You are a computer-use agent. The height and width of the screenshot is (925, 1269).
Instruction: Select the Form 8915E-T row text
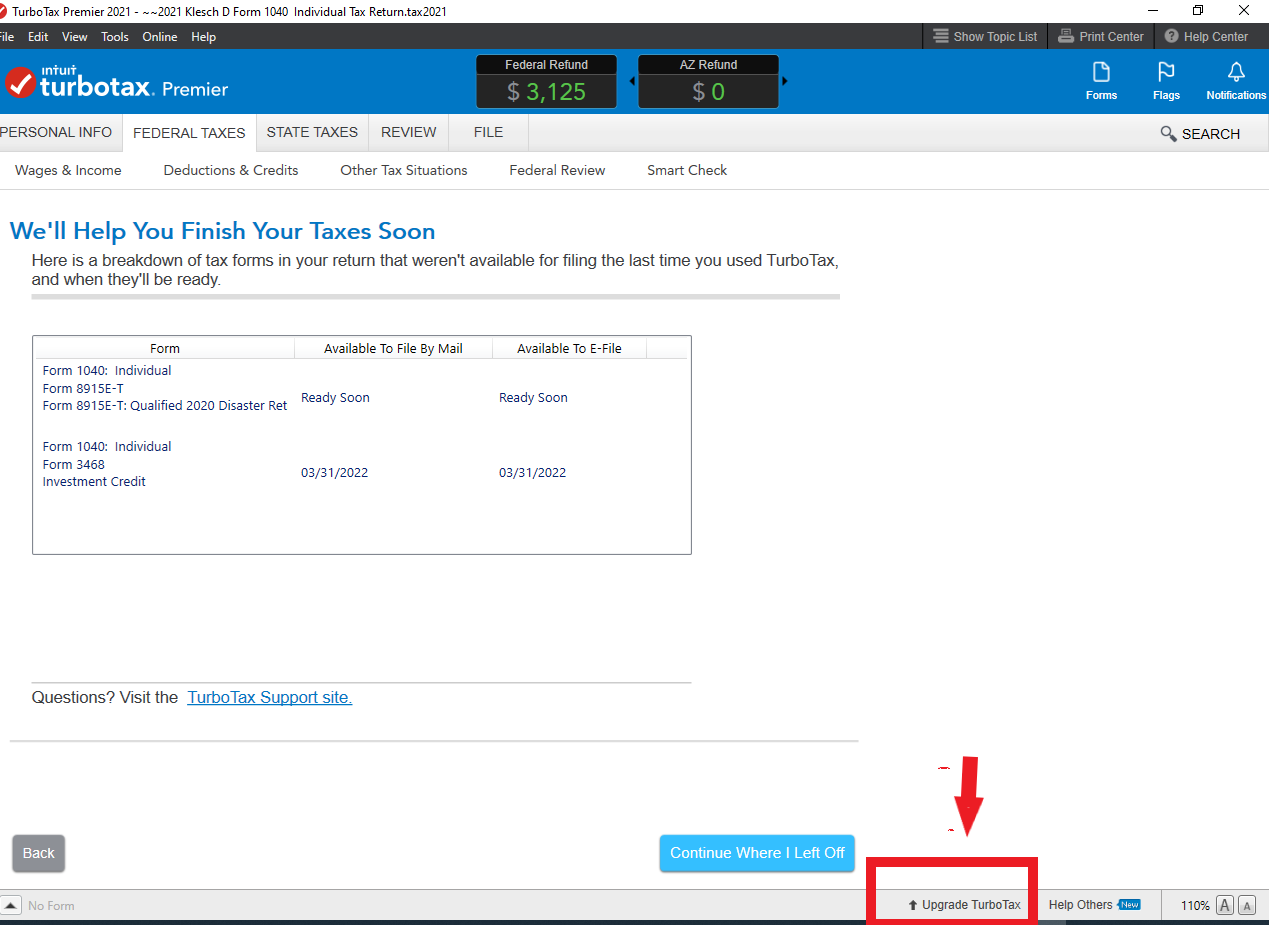point(83,388)
